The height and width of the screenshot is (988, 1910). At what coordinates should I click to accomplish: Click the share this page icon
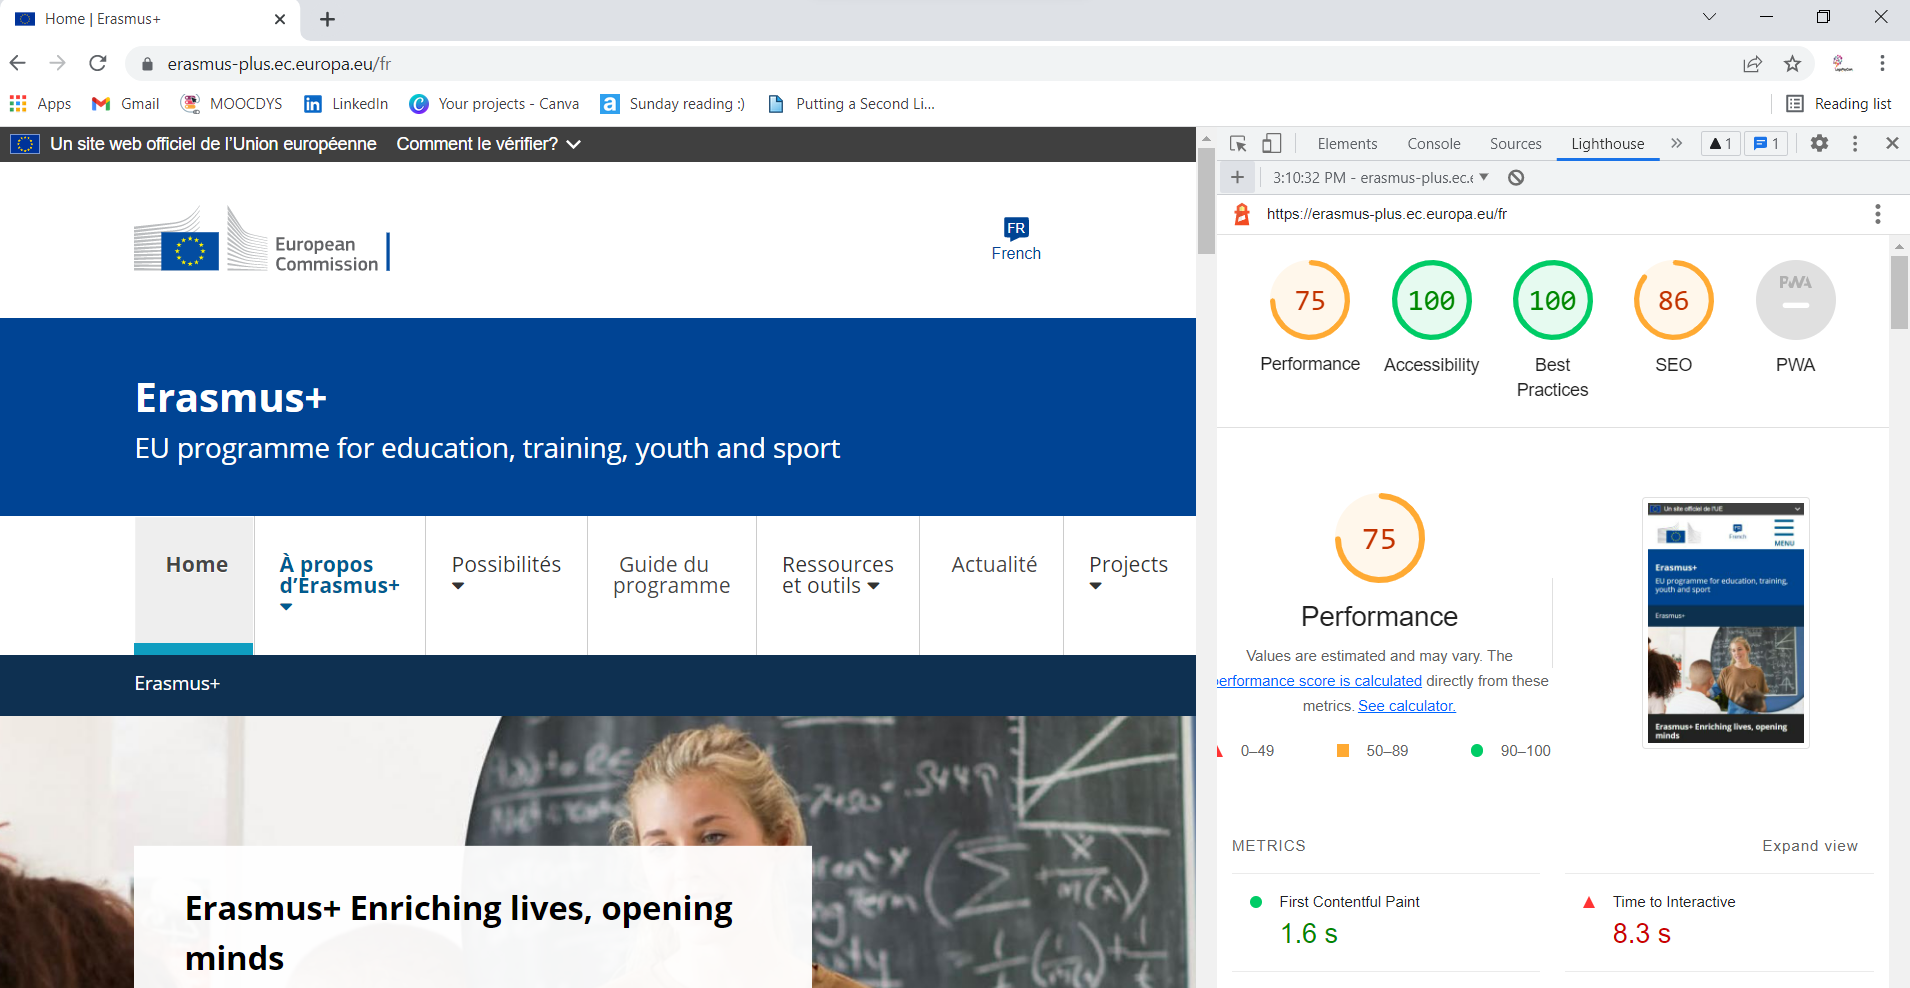[x=1752, y=64]
